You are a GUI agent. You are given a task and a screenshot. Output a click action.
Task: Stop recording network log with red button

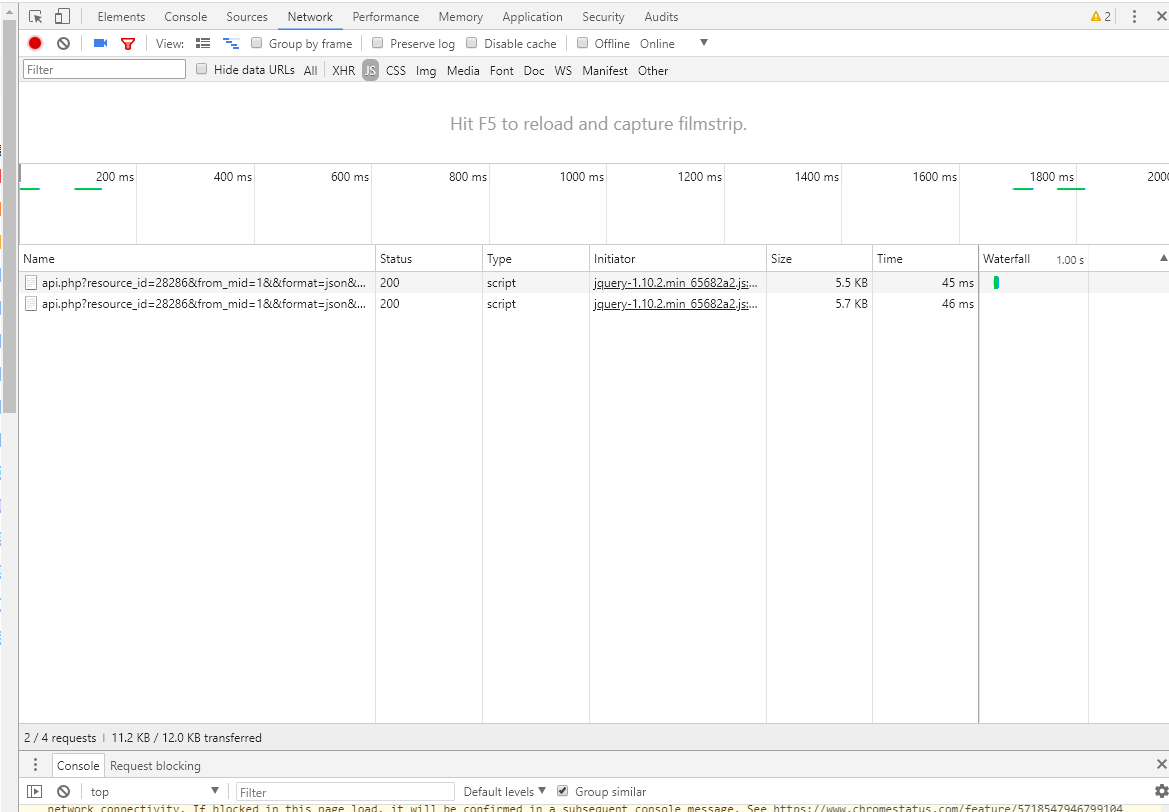point(35,43)
